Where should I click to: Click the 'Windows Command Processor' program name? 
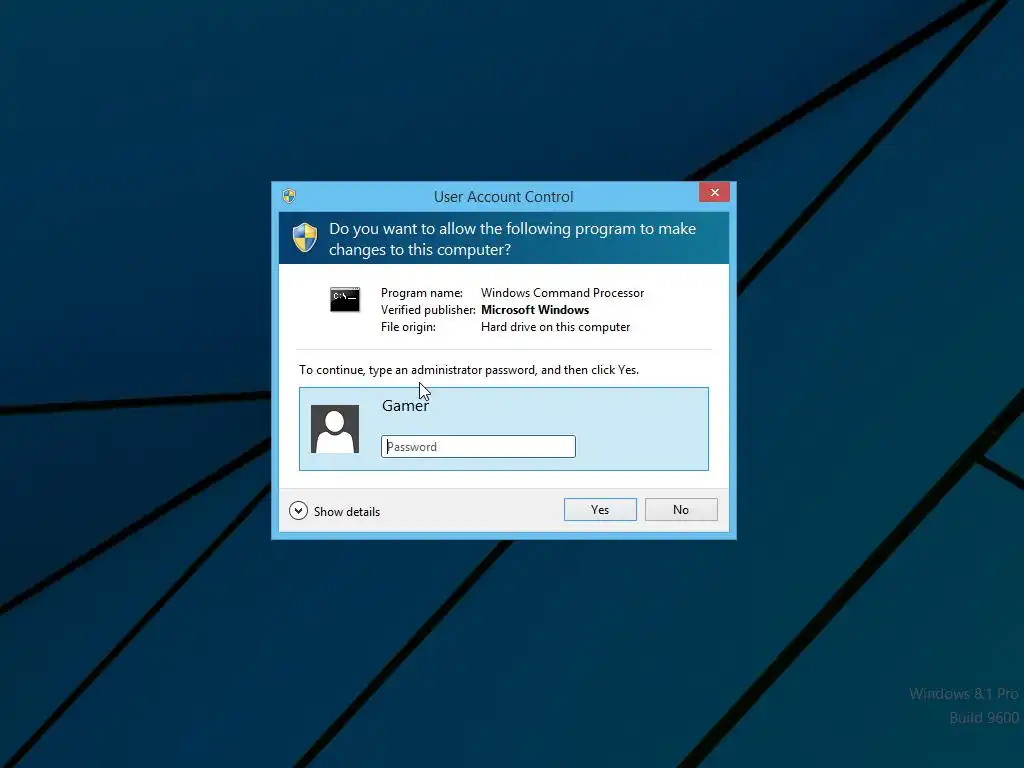point(562,293)
